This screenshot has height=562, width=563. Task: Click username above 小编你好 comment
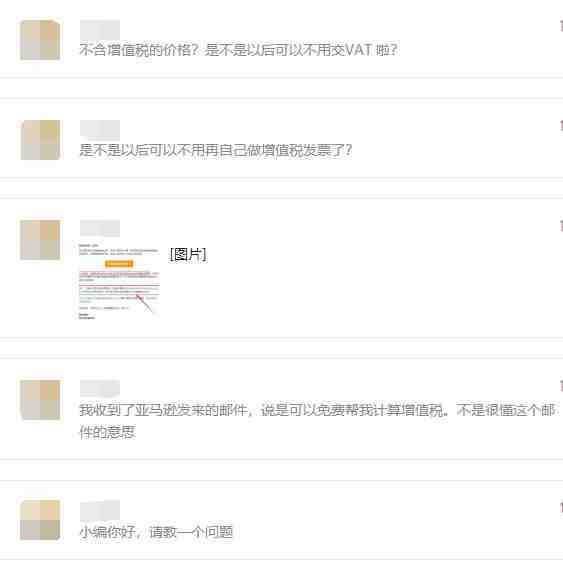pyautogui.click(x=100, y=510)
